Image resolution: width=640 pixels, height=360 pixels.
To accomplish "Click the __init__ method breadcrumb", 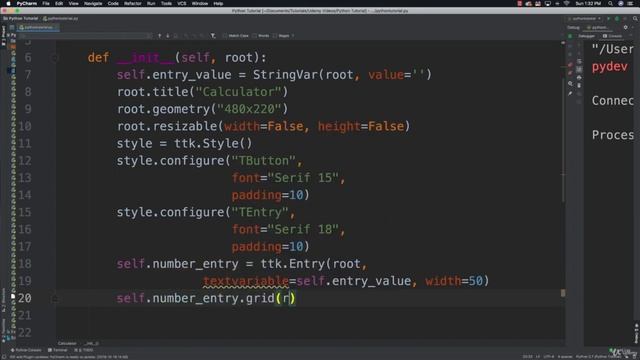I will (x=92, y=343).
